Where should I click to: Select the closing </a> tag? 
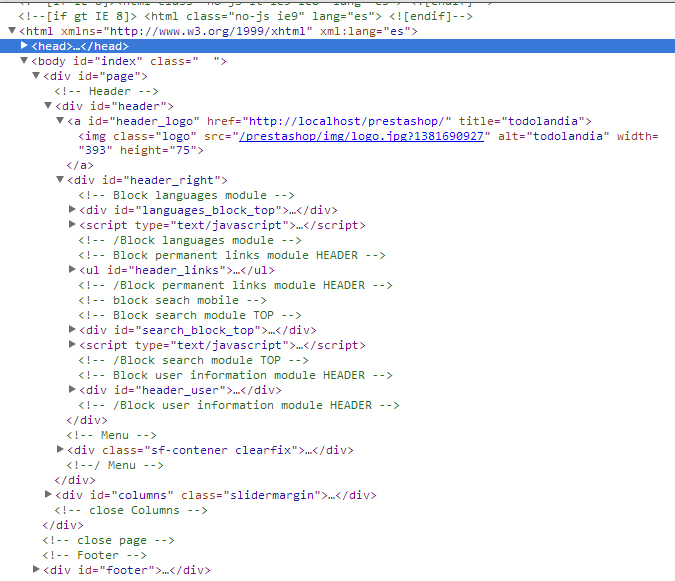click(80, 165)
